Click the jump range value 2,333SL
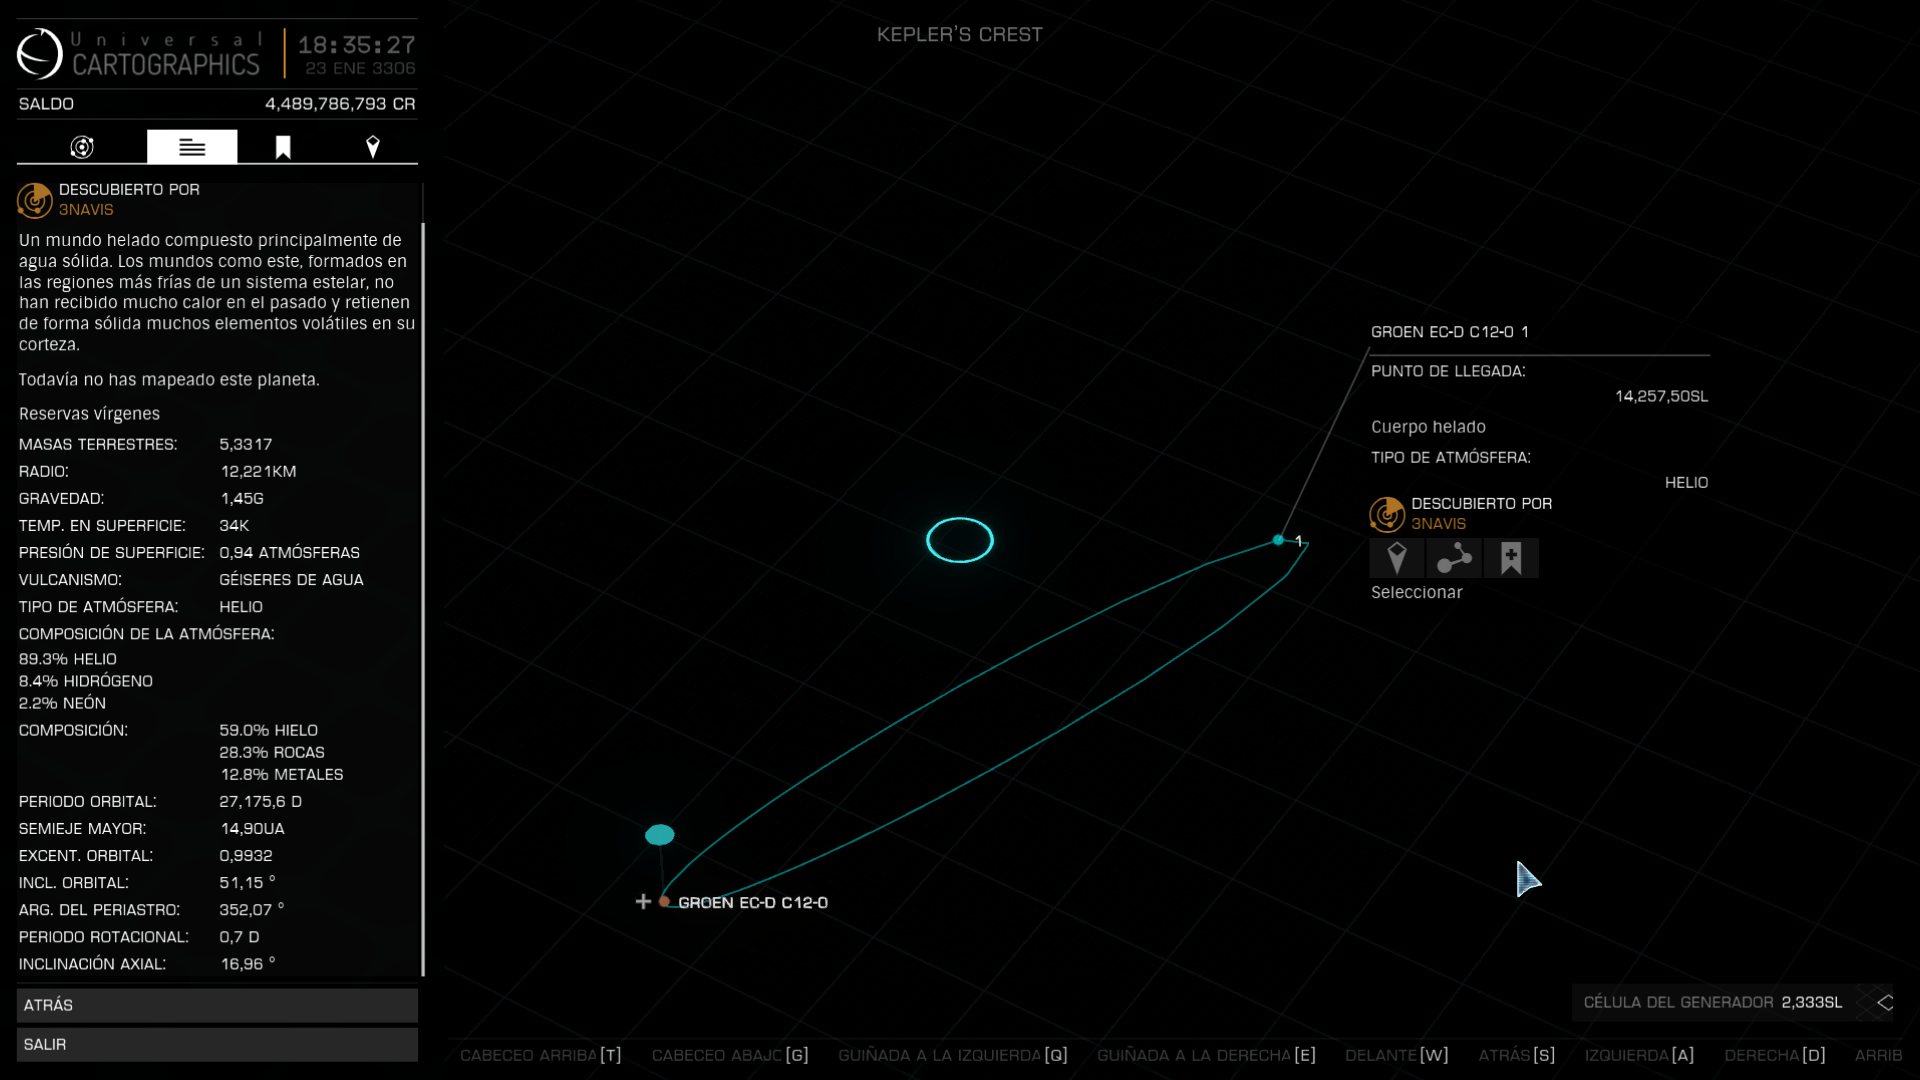This screenshot has height=1080, width=1920. 1812,1002
